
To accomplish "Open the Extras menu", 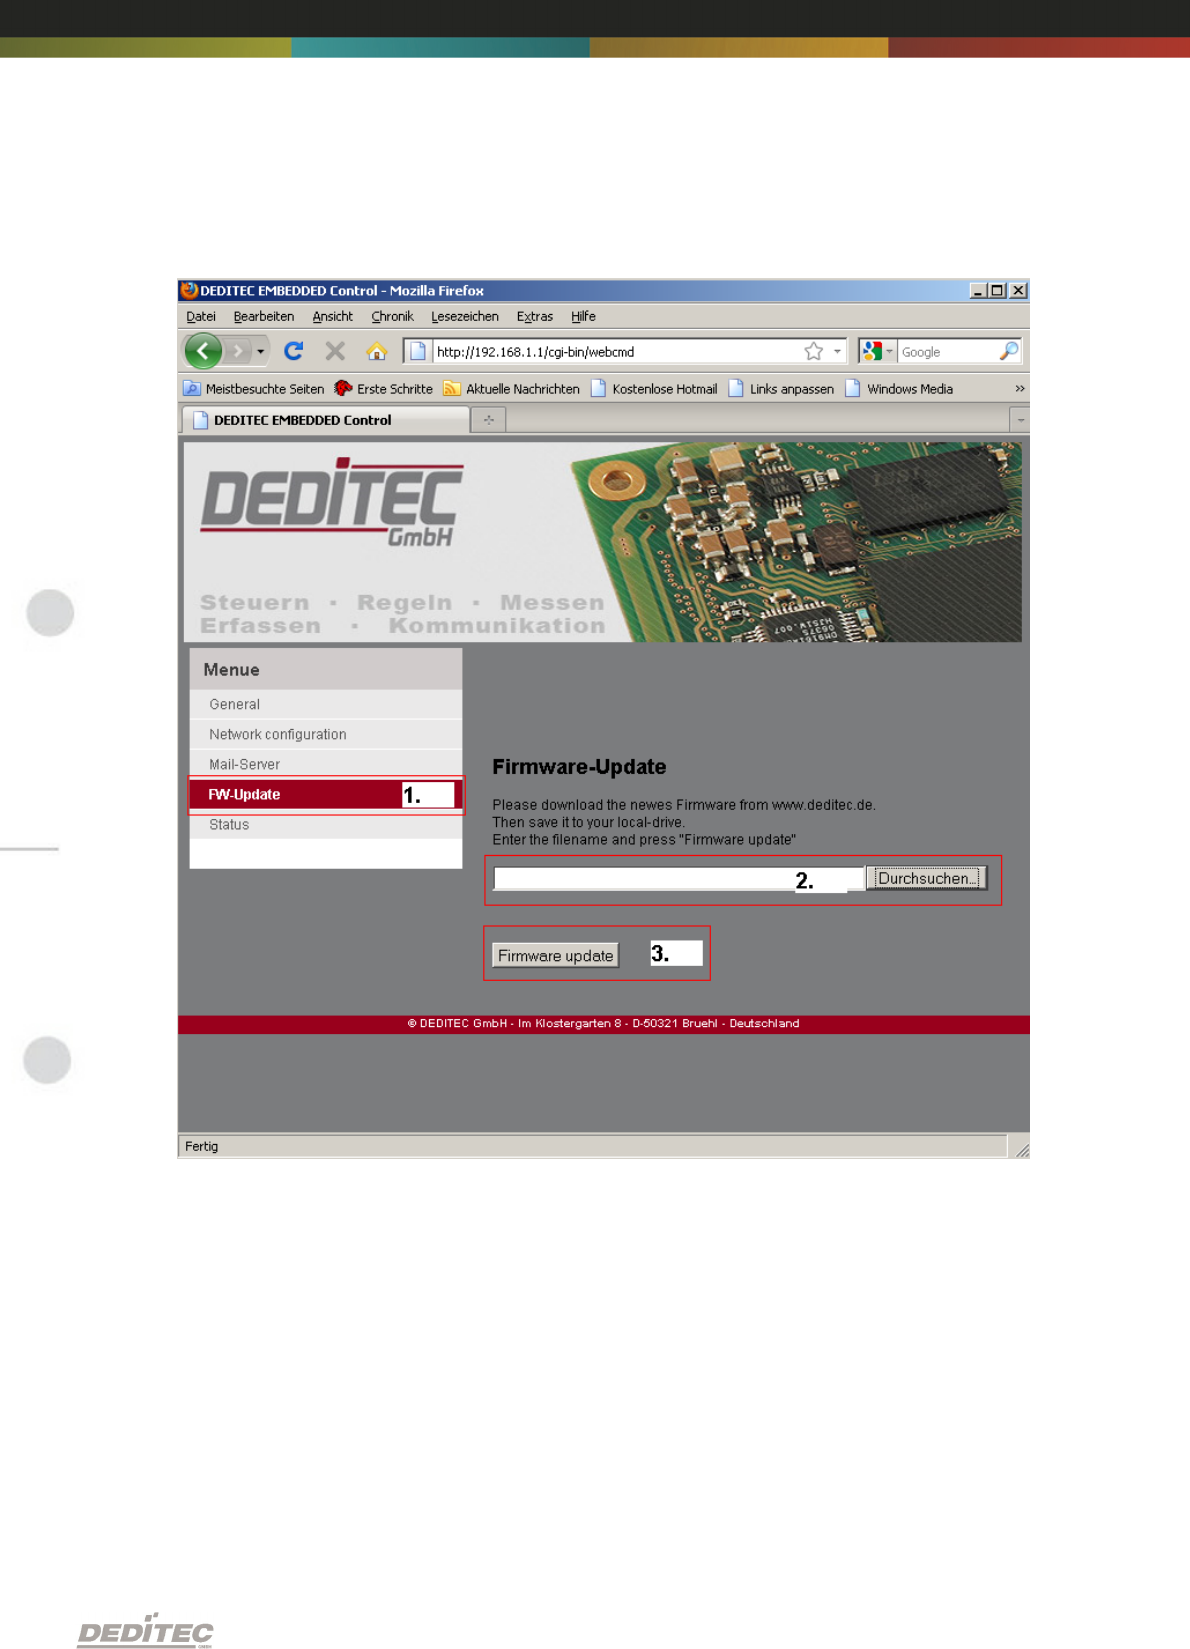I will pyautogui.click(x=535, y=316).
